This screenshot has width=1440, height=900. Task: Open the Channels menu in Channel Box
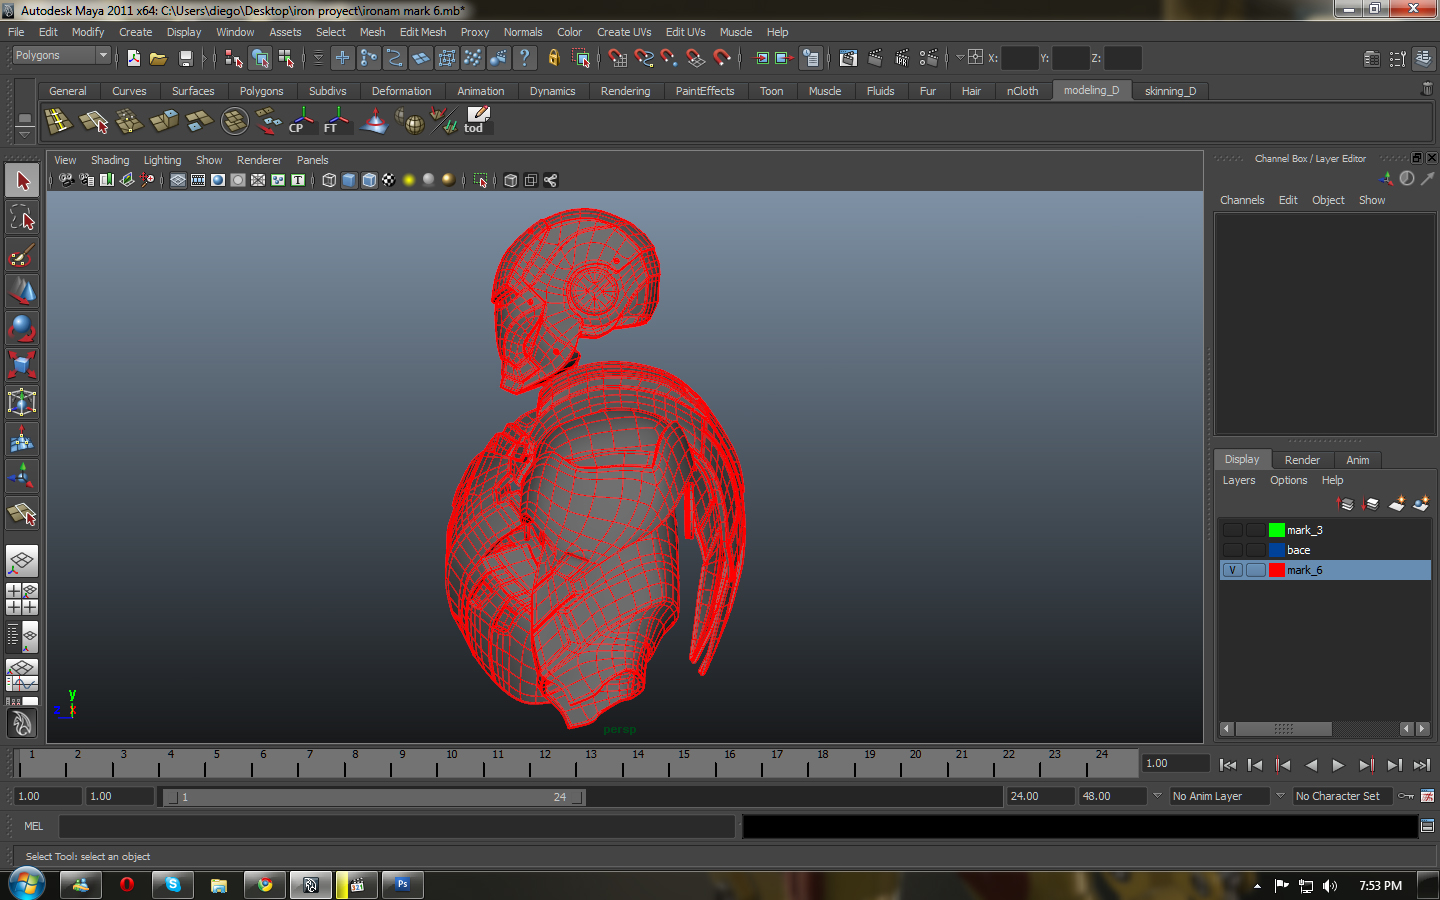(x=1242, y=200)
